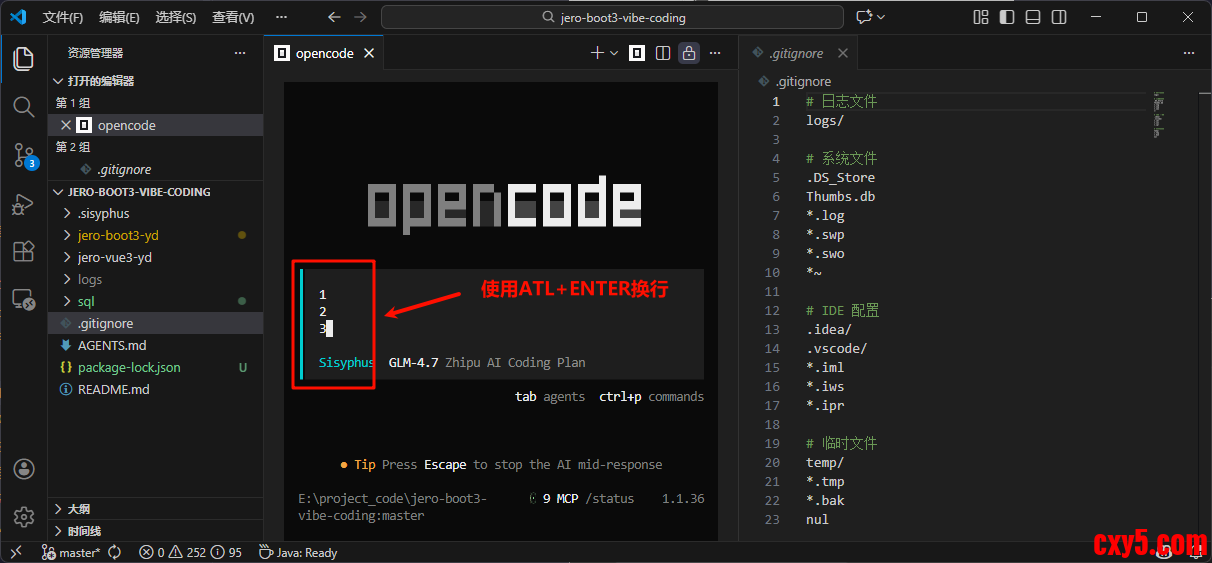This screenshot has width=1212, height=563.
Task: Open the Extensions view
Action: [24, 252]
